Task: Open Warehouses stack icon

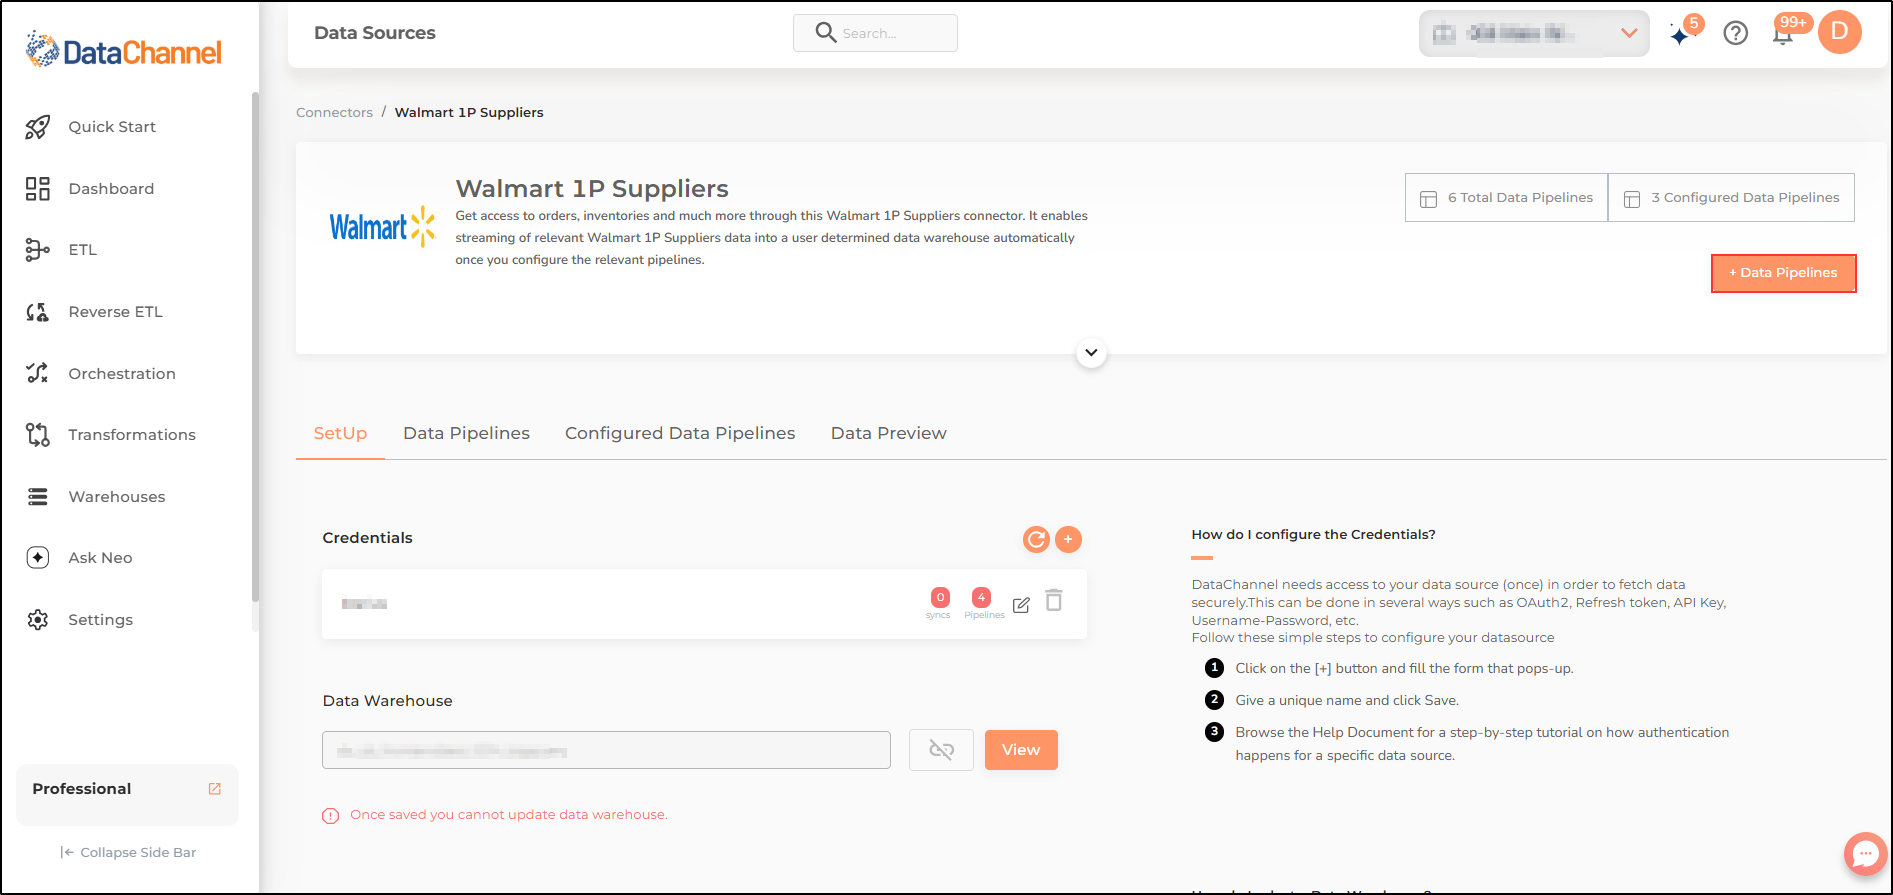Action: click(x=38, y=497)
